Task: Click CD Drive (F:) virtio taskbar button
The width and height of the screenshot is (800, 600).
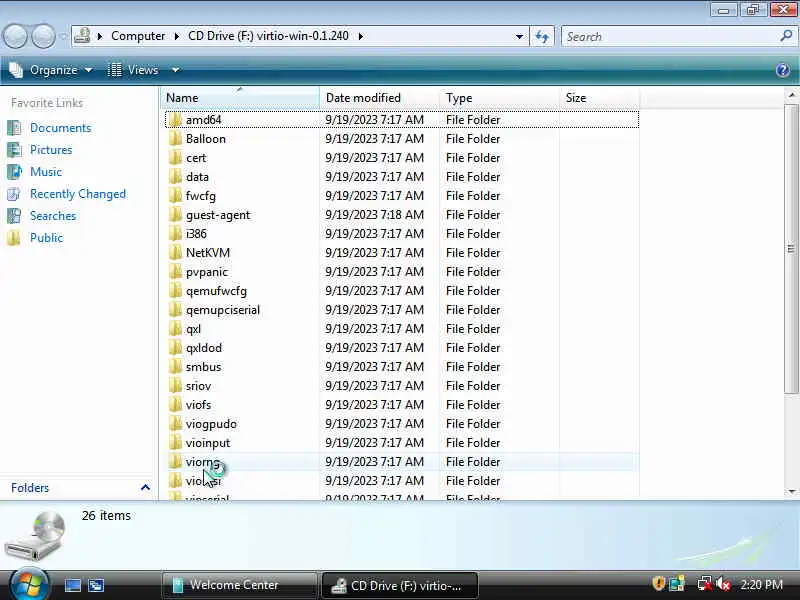Action: tap(400, 585)
